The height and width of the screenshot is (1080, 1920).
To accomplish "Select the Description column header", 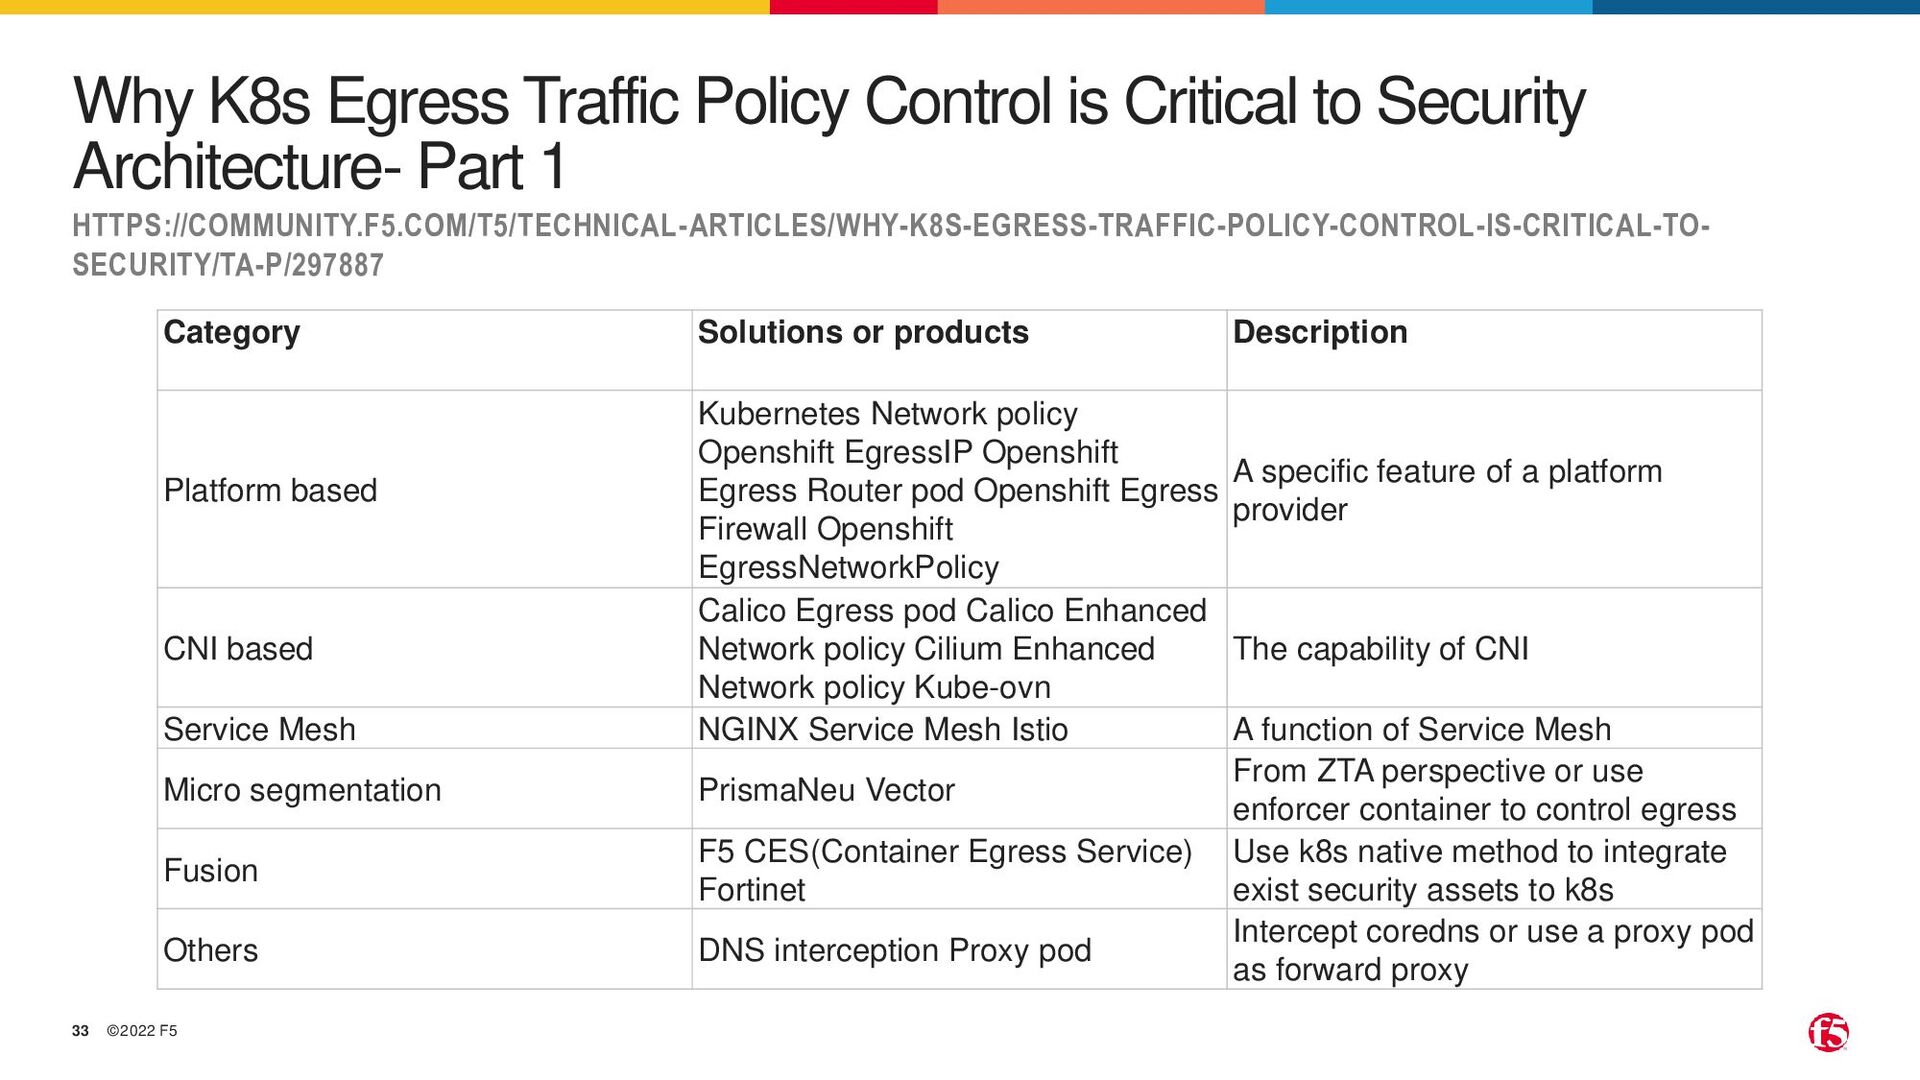I will pyautogui.click(x=1494, y=350).
